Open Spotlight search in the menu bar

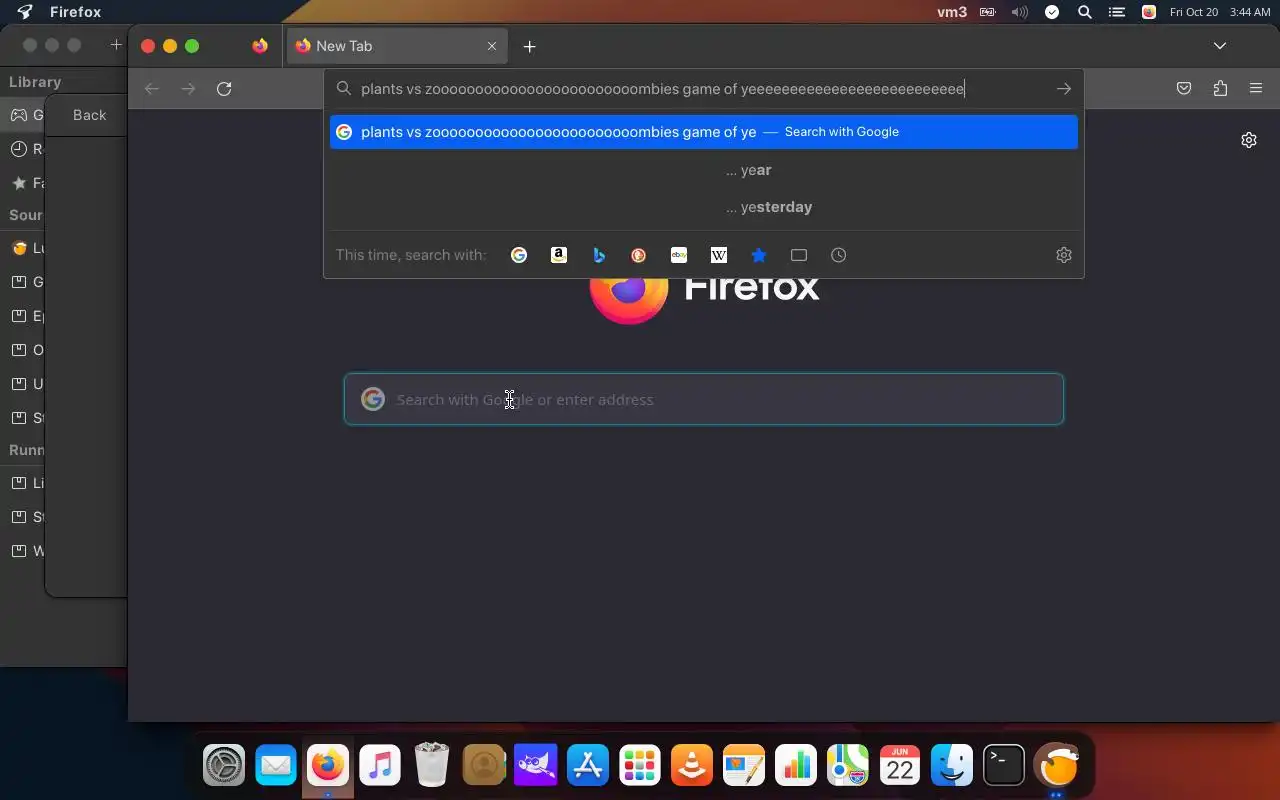(1085, 12)
